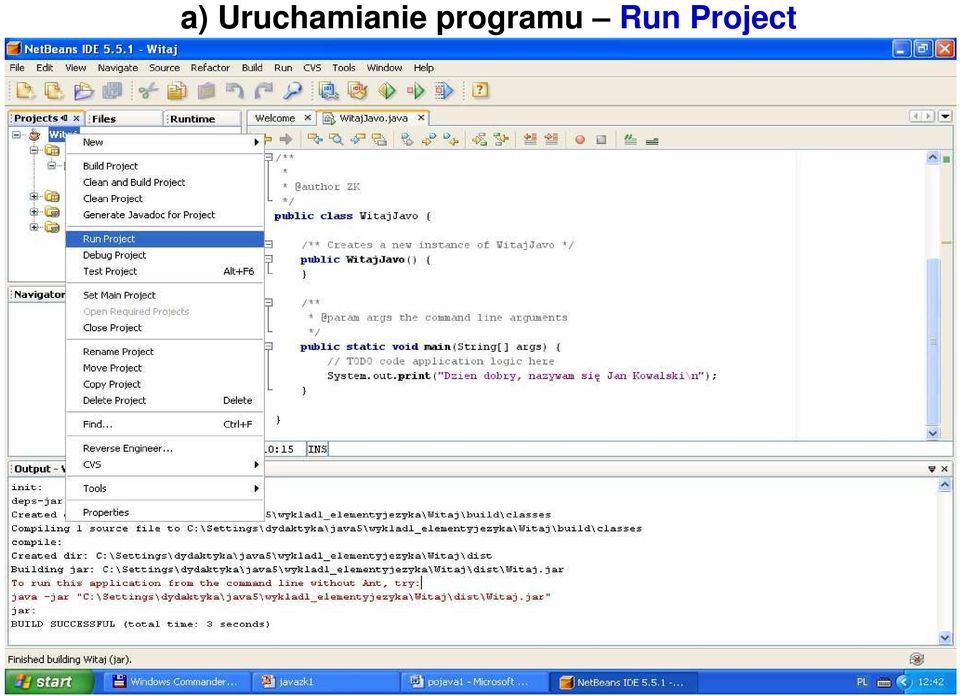Screen dimensions: 960x696
Task: Click the Save All toolbar icon
Action: coord(112,91)
